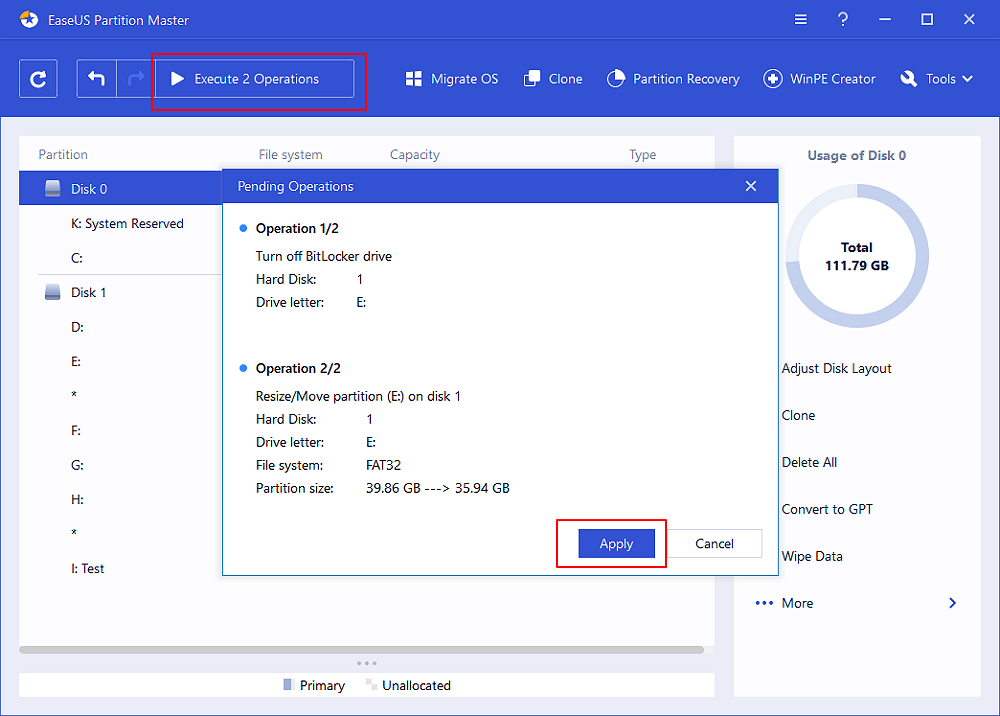The image size is (1000, 716).
Task: Click the Operation 2/2 heading
Action: click(298, 369)
